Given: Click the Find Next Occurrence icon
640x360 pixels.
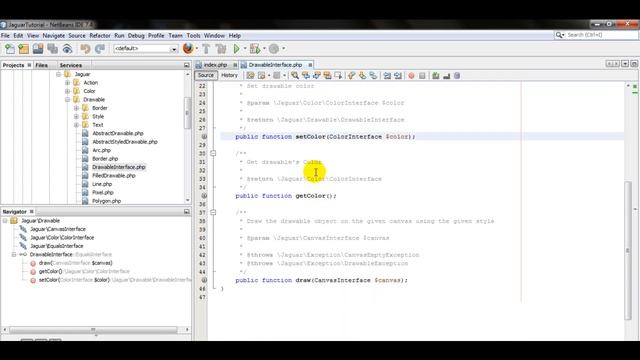Looking at the screenshot, I should click(317, 76).
